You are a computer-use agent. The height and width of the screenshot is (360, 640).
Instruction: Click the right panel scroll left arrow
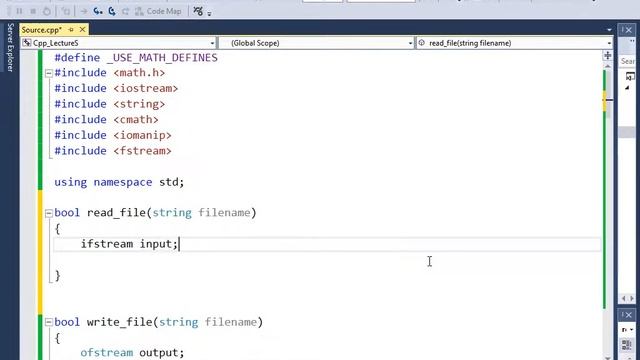pos(623,299)
